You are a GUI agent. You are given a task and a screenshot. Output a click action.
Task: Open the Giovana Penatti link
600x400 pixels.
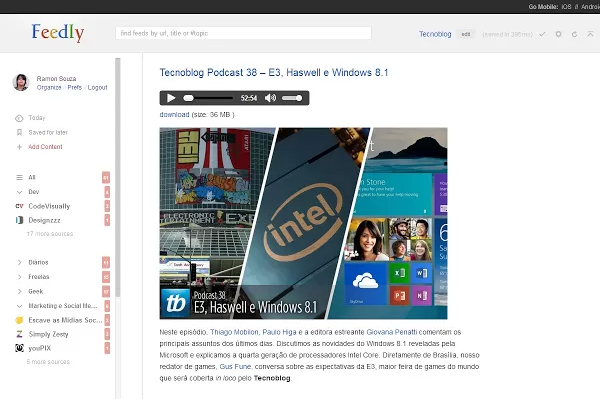point(392,332)
